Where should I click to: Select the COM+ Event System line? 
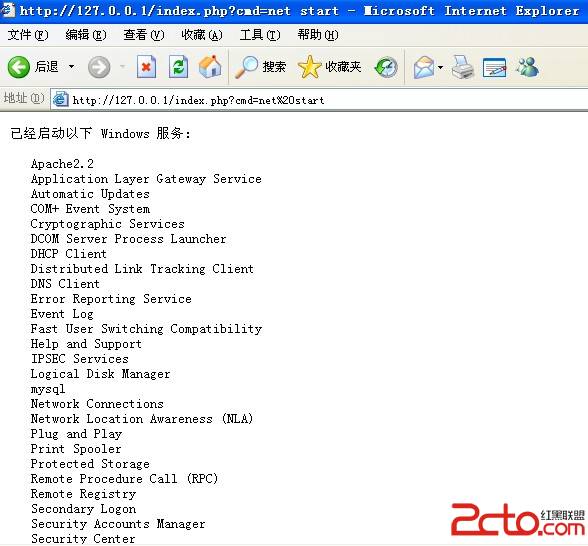point(90,209)
